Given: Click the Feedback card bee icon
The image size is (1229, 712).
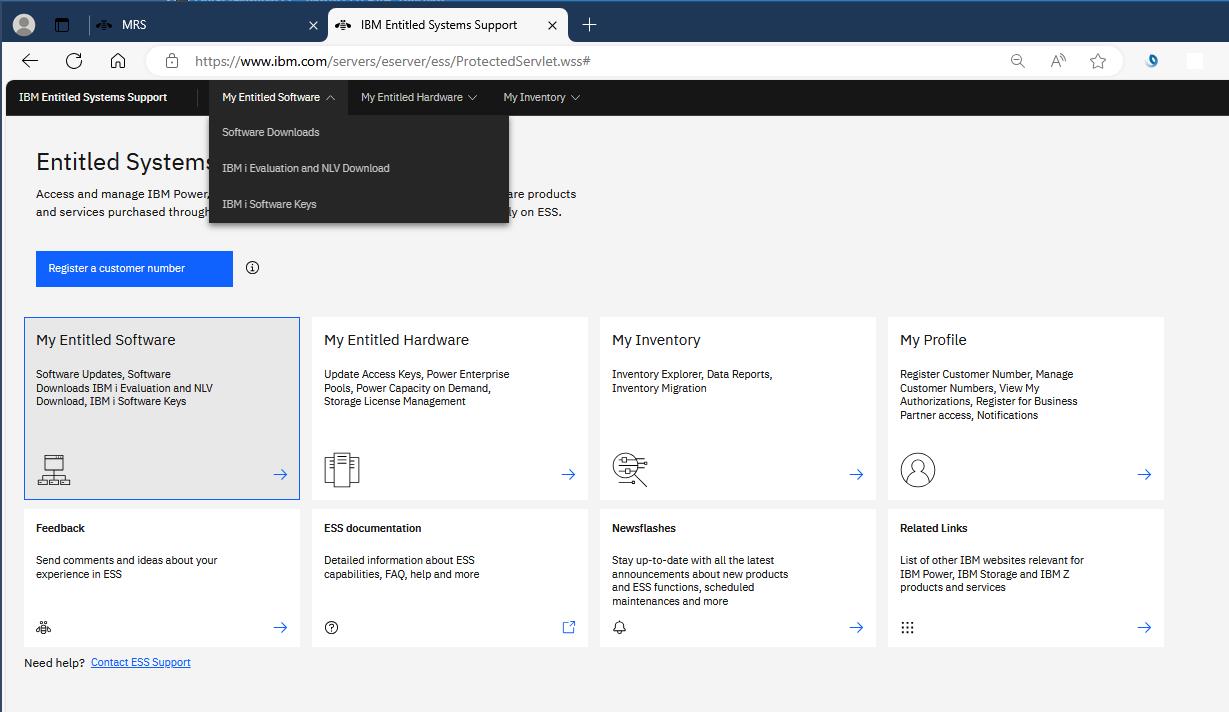Looking at the screenshot, I should coord(43,628).
